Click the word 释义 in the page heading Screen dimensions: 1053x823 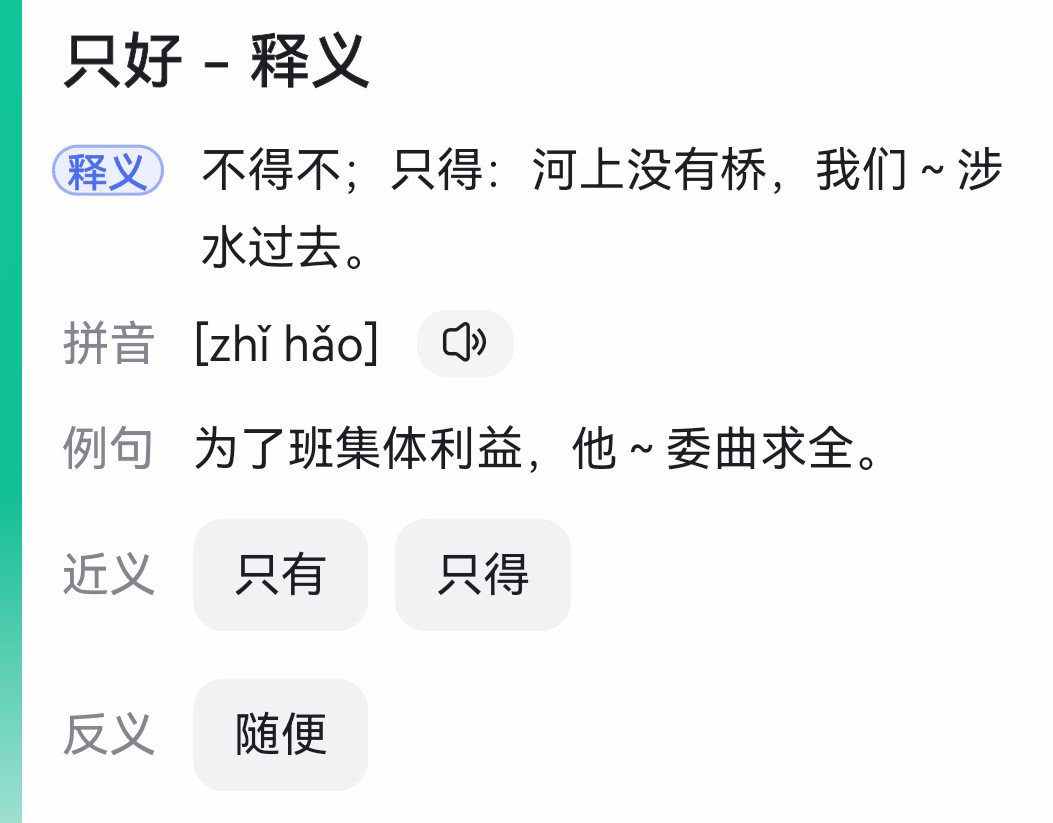pyautogui.click(x=310, y=61)
